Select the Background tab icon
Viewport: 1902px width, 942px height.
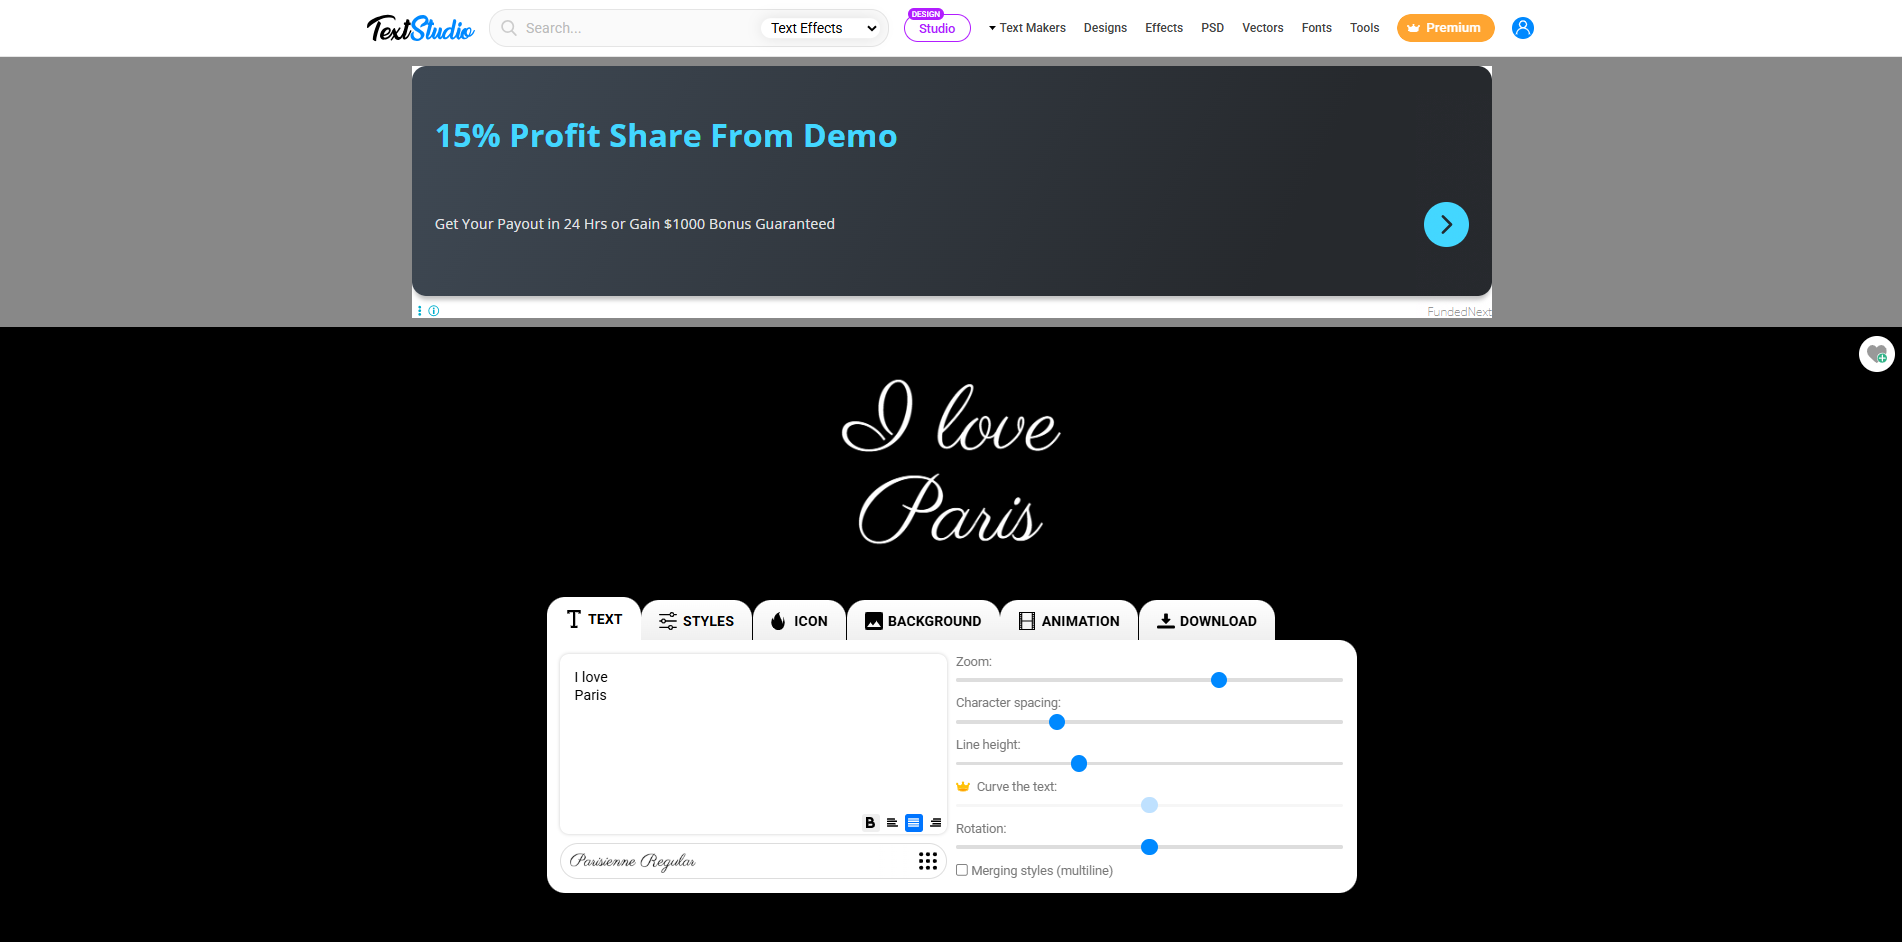coord(873,620)
